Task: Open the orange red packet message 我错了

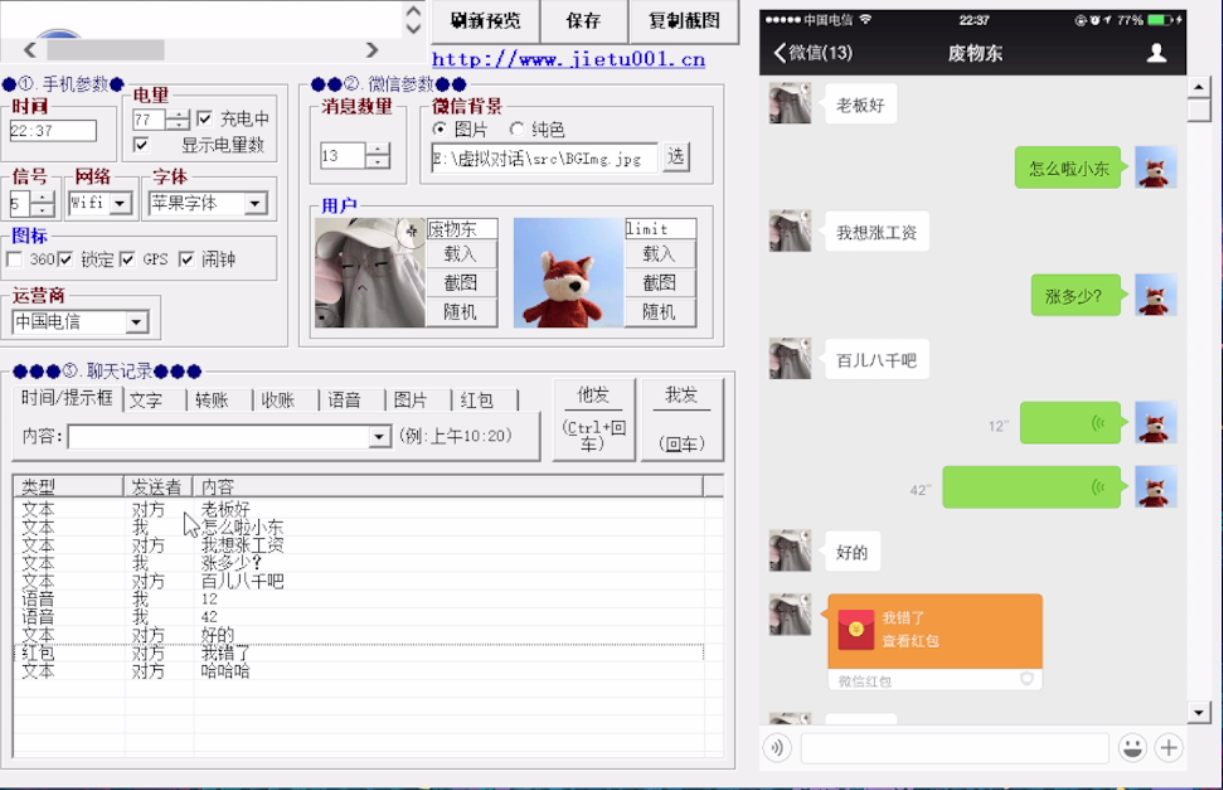Action: (934, 631)
